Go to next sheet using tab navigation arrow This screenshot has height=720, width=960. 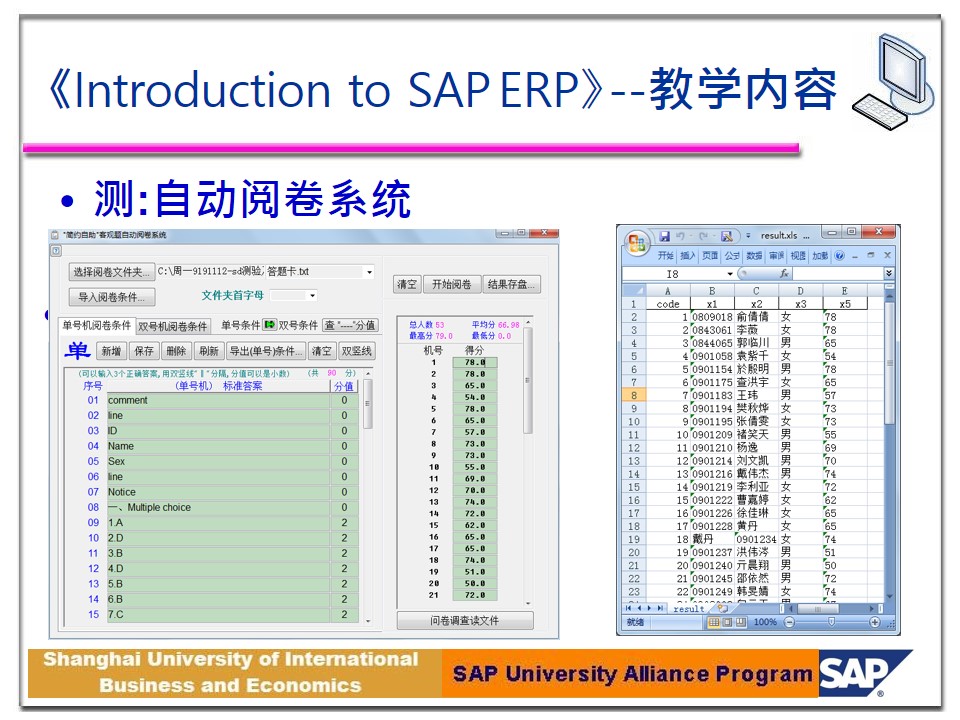tap(650, 608)
